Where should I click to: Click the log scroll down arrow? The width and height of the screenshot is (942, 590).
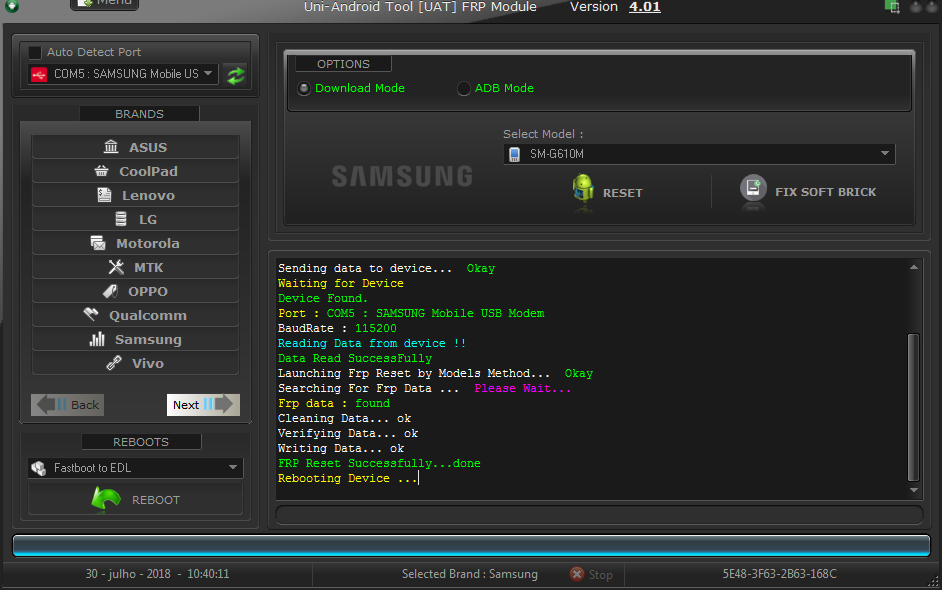pyautogui.click(x=914, y=490)
